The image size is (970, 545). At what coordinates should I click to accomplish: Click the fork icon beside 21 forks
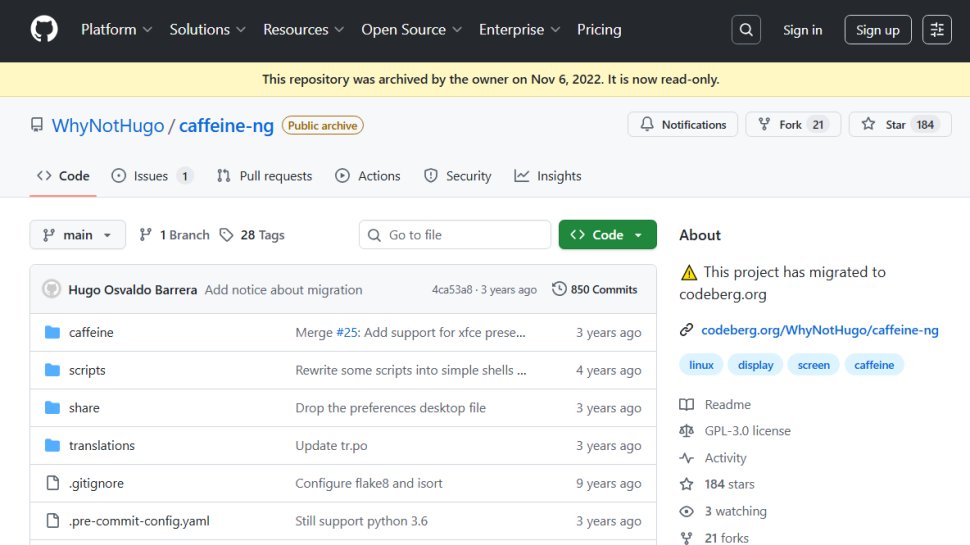[x=687, y=538]
